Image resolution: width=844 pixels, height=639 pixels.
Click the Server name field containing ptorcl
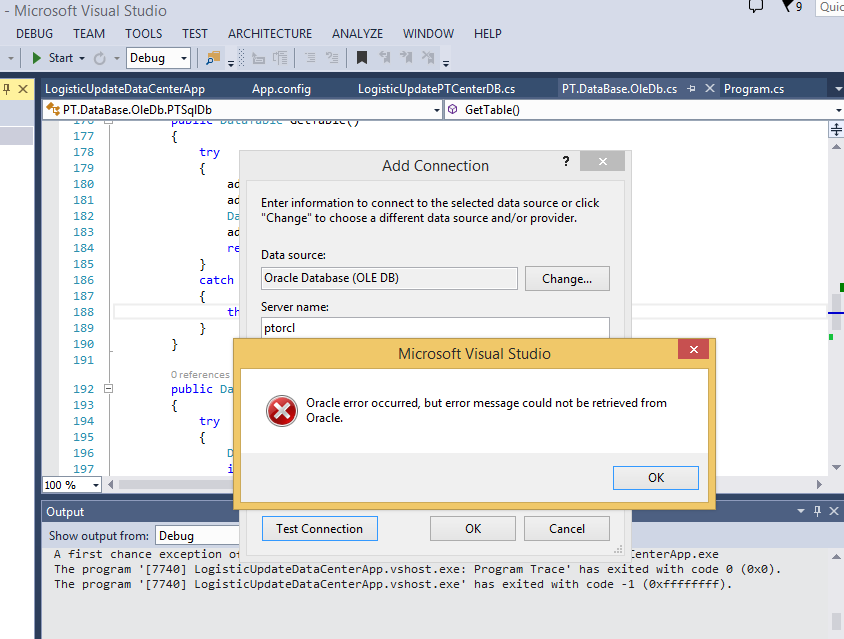coord(435,328)
